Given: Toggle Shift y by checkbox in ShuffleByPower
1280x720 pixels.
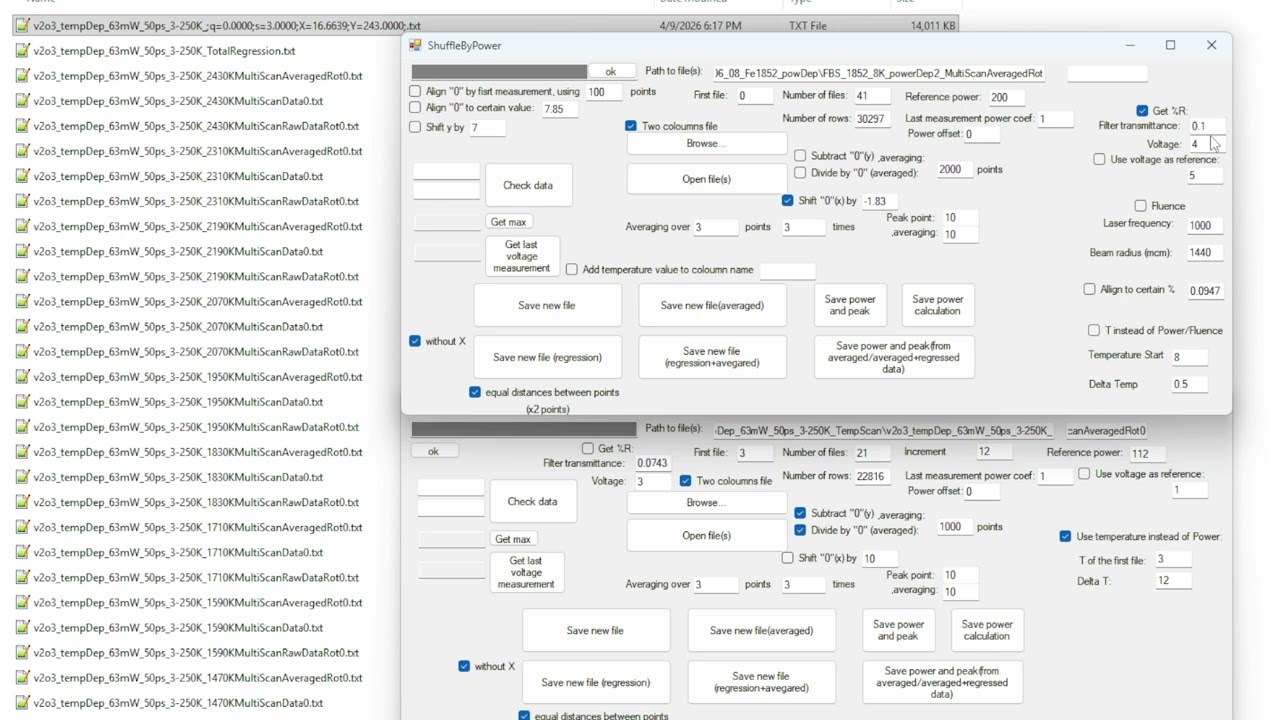Looking at the screenshot, I should 415,127.
